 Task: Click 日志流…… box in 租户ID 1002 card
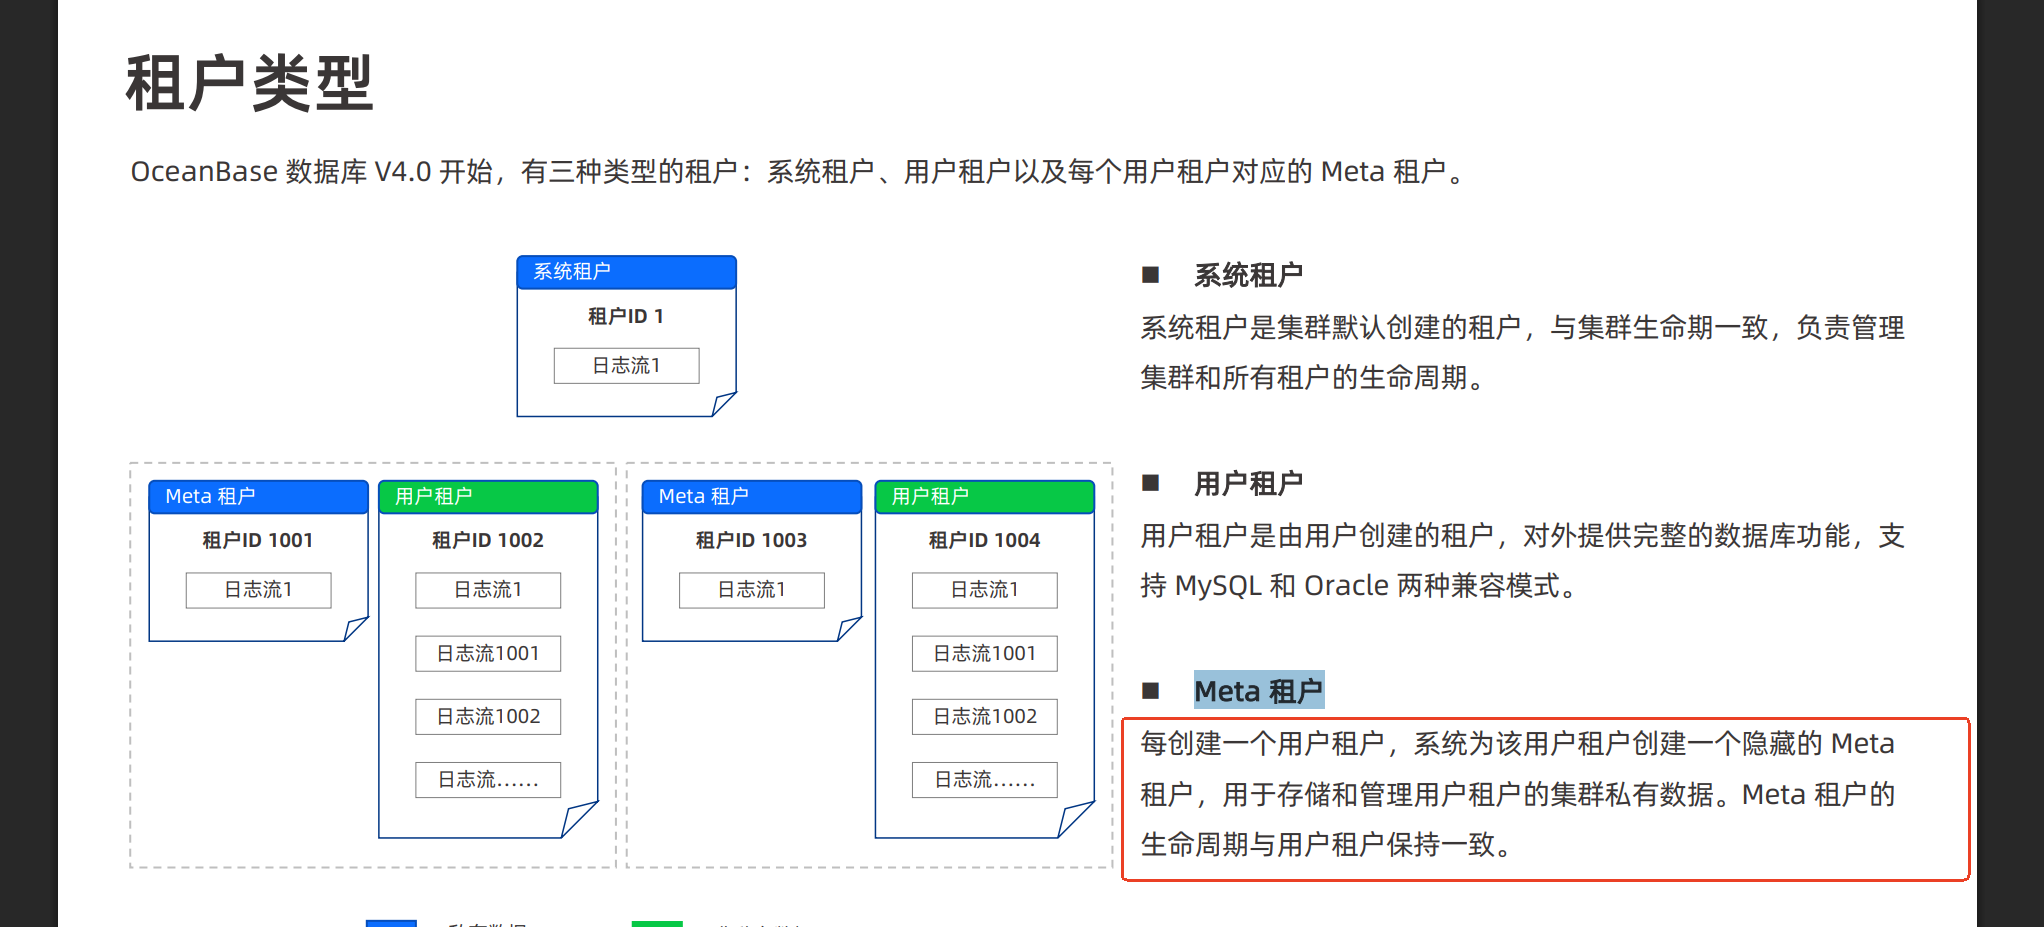click(x=488, y=780)
